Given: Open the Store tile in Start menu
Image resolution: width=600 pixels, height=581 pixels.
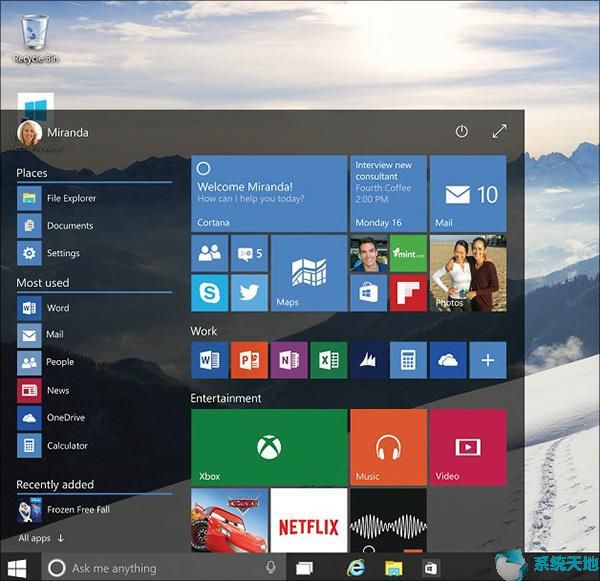Looking at the screenshot, I should pyautogui.click(x=368, y=293).
